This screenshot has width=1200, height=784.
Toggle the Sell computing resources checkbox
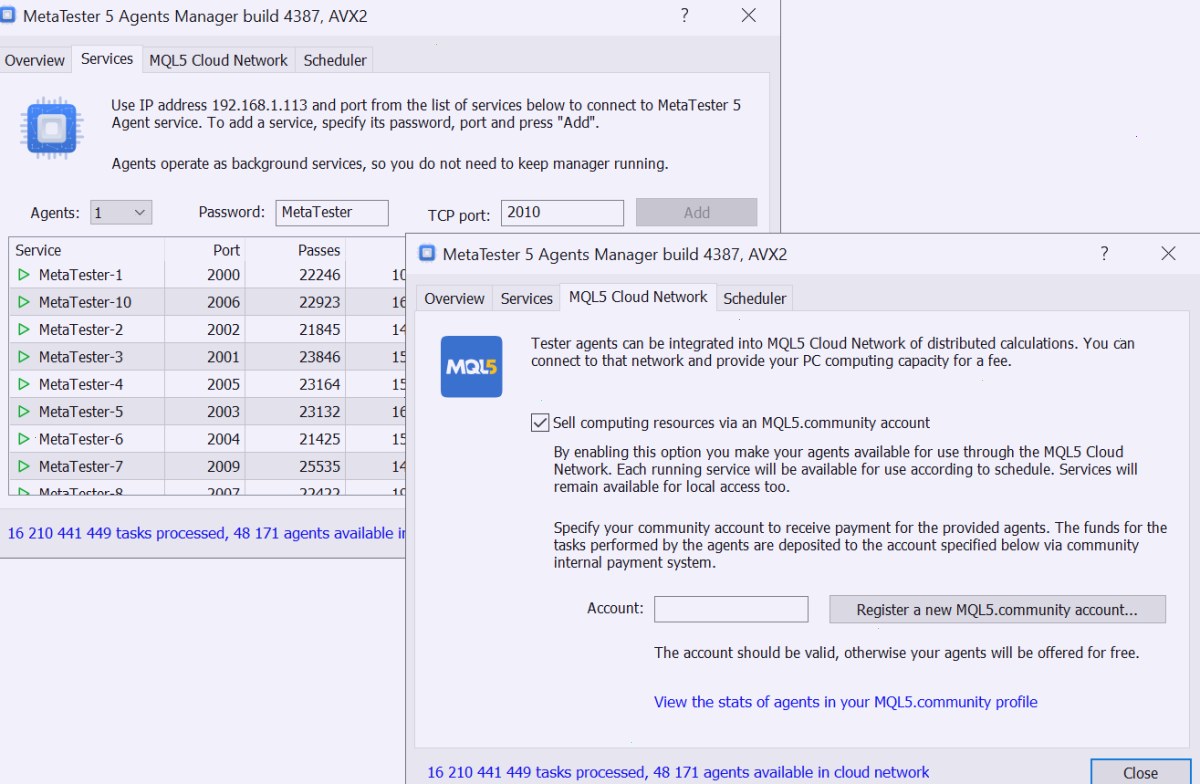pyautogui.click(x=540, y=423)
